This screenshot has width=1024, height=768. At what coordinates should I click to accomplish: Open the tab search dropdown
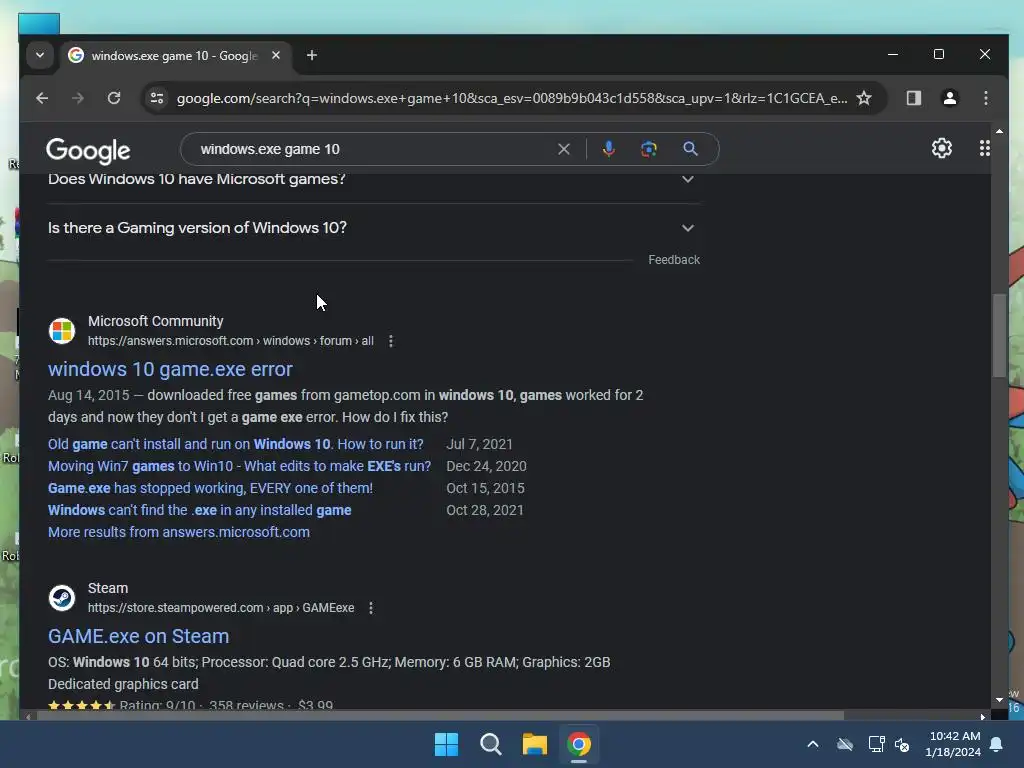point(40,56)
